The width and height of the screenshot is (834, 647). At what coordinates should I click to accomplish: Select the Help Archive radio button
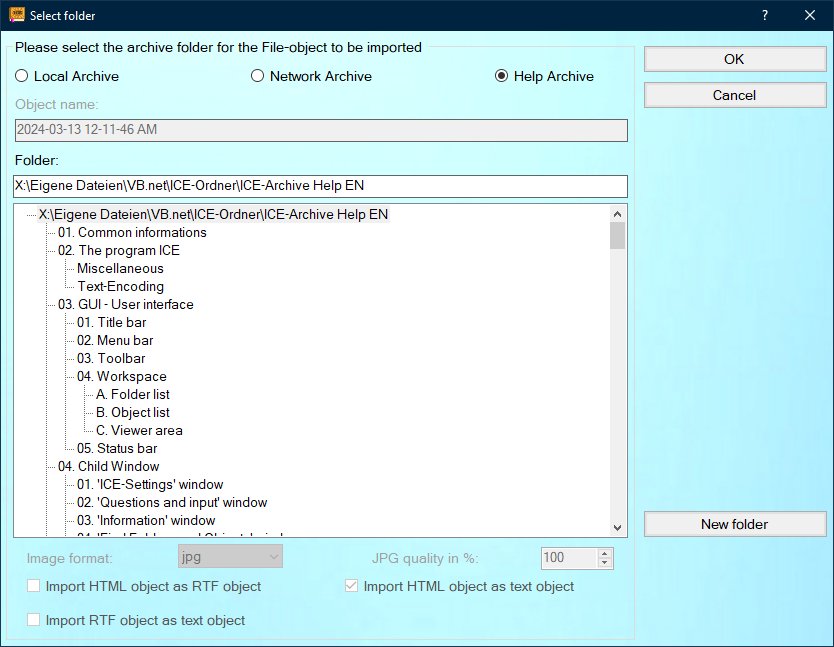point(502,76)
